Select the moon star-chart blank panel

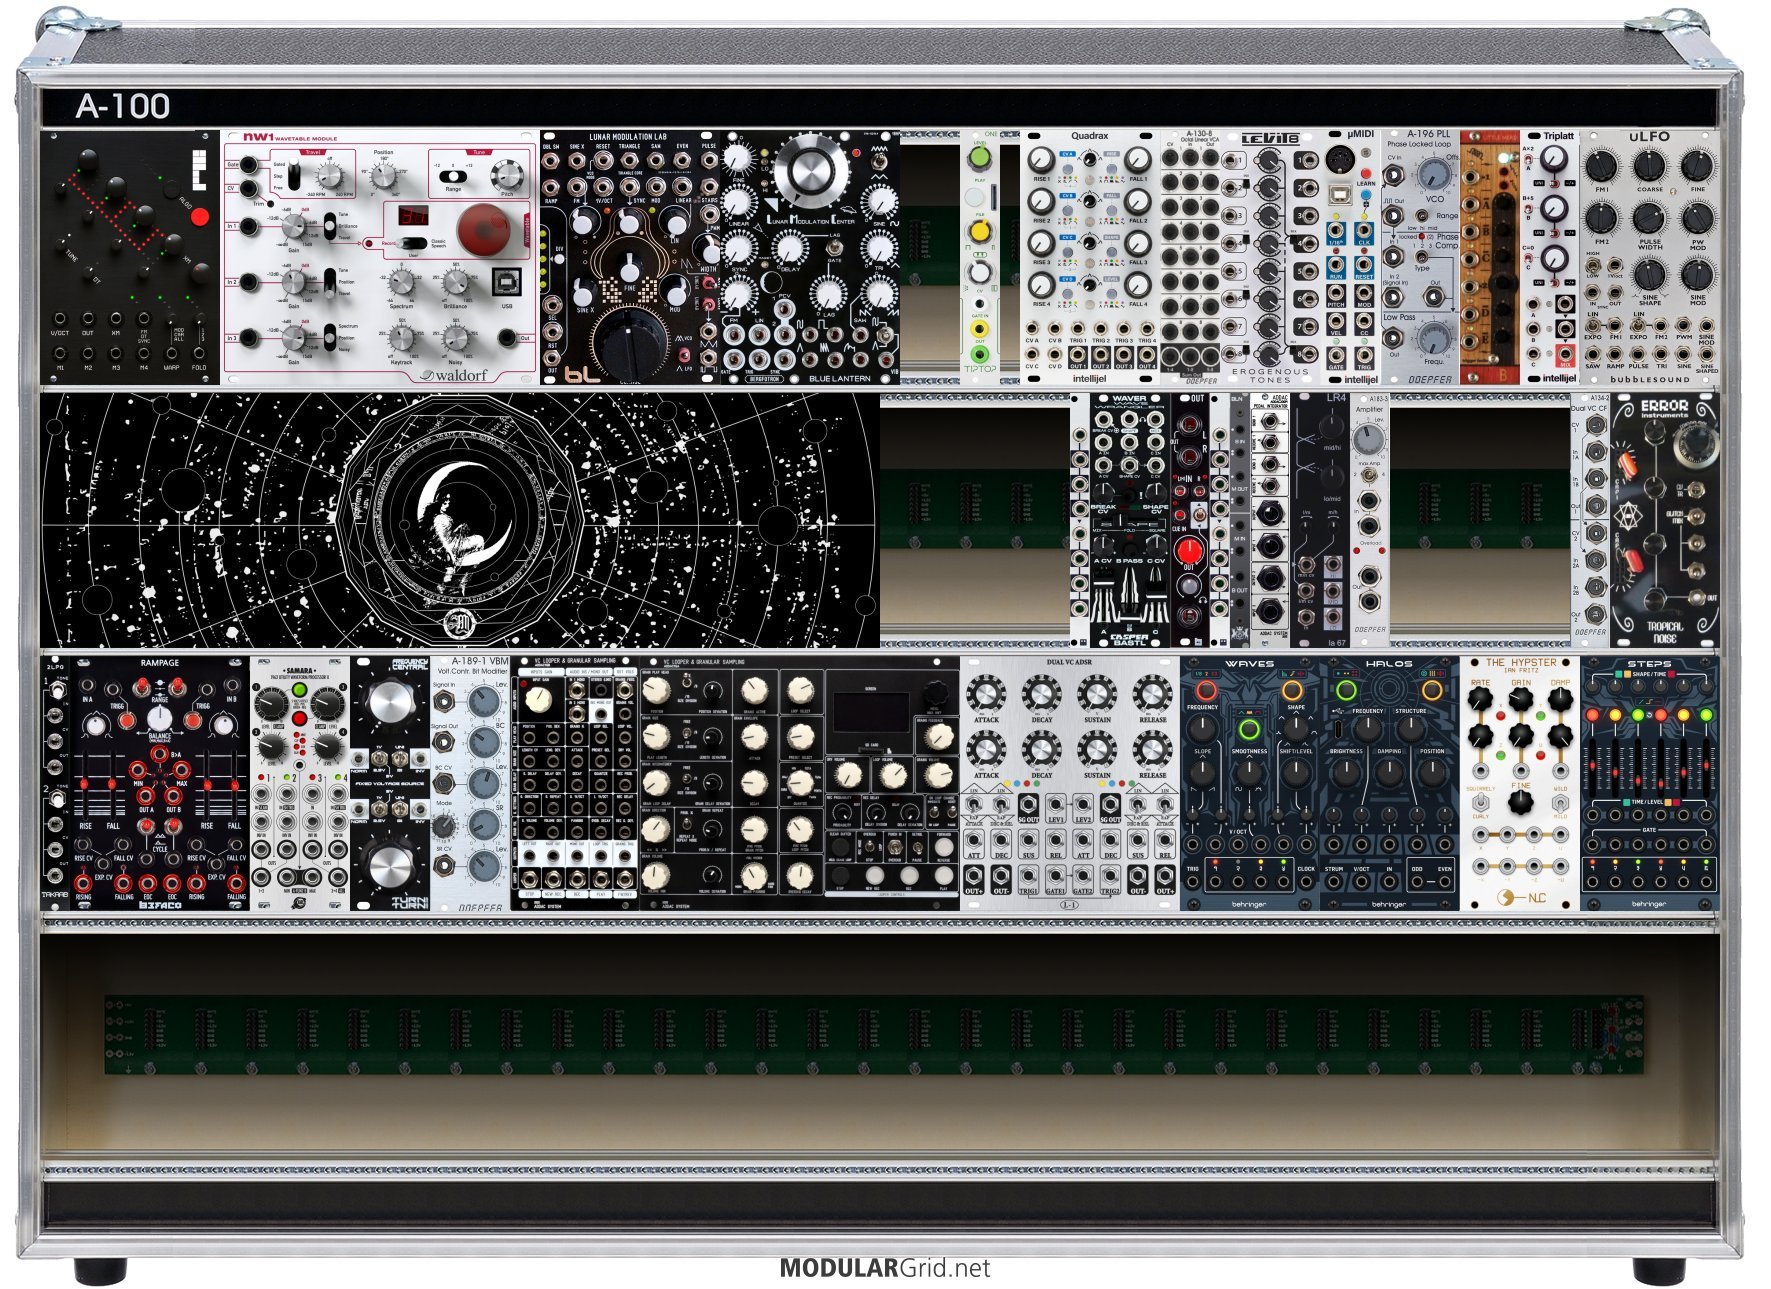460,520
